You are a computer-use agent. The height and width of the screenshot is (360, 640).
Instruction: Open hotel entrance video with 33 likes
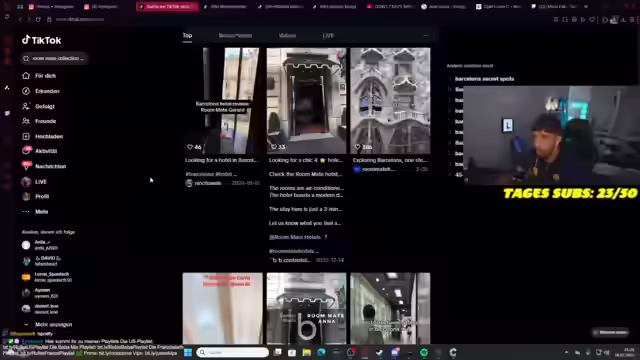[306, 101]
